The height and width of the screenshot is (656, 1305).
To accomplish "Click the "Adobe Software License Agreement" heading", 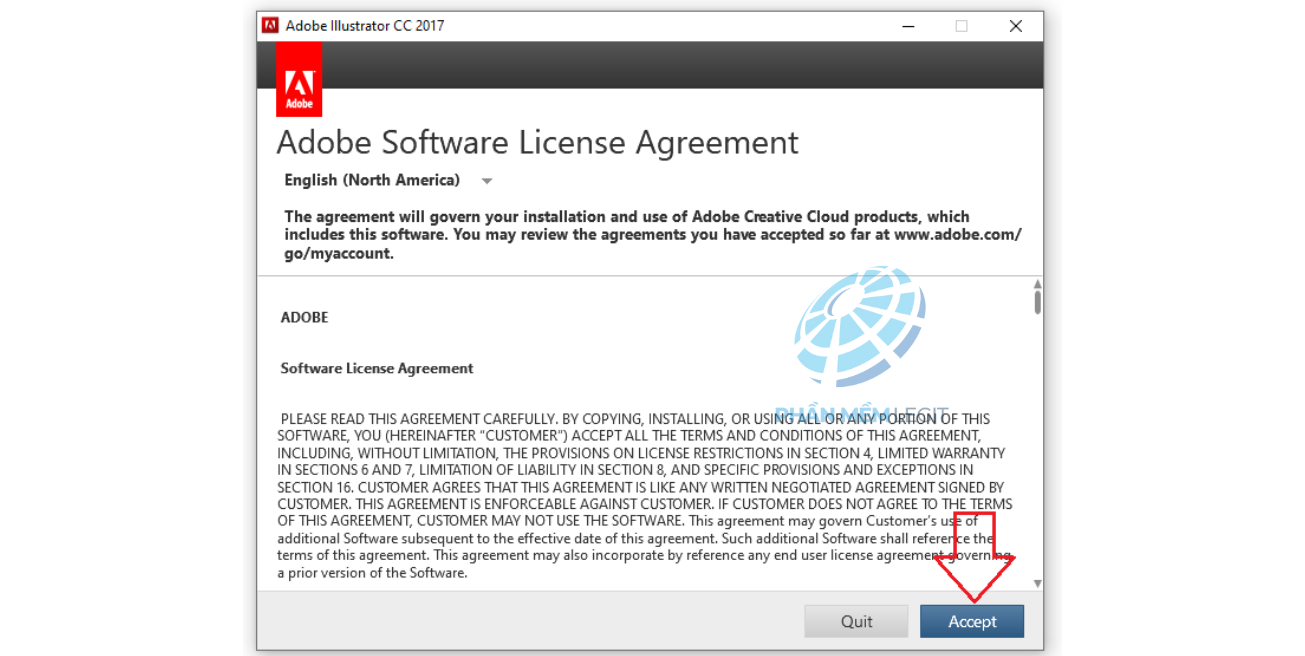I will tap(537, 143).
